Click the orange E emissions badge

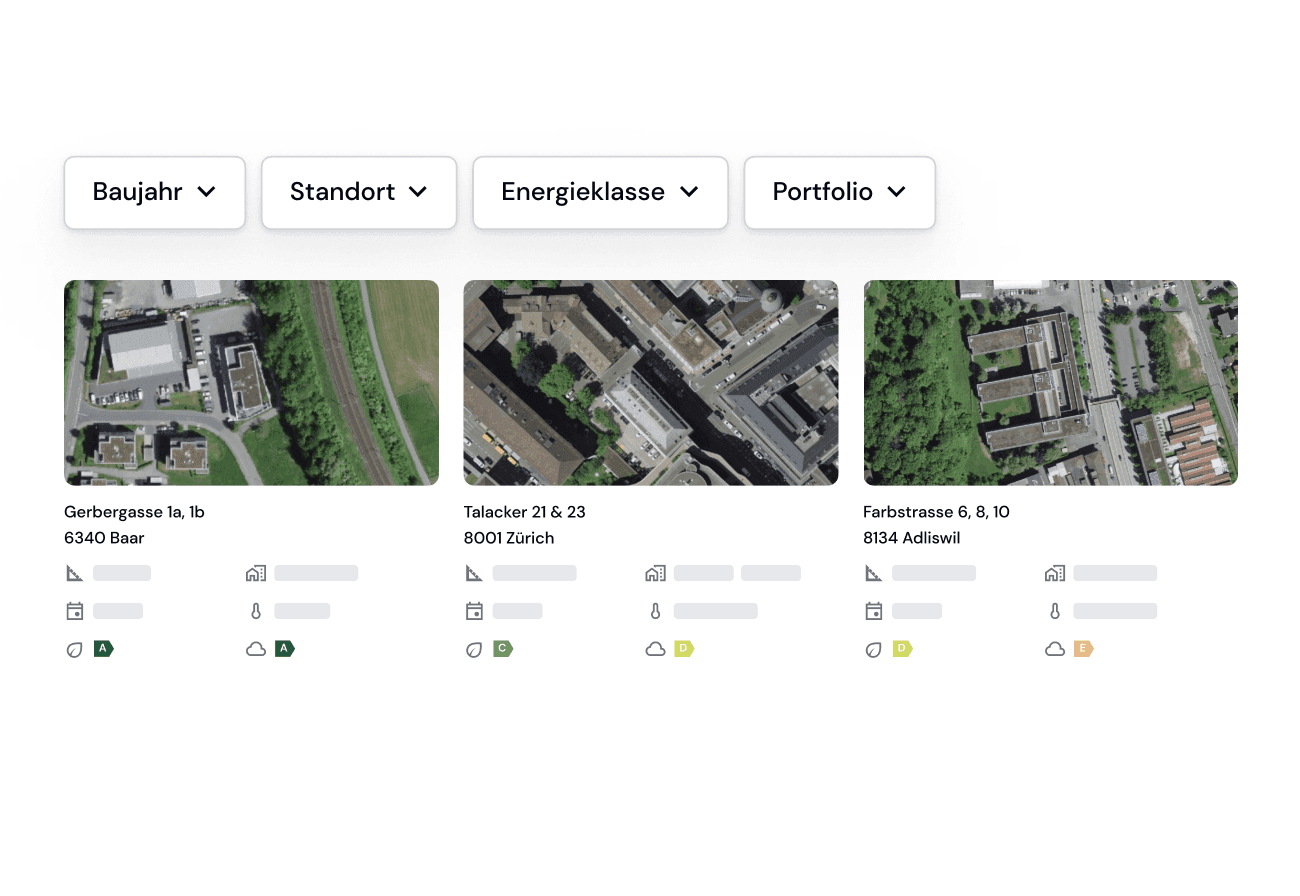[x=1083, y=649]
